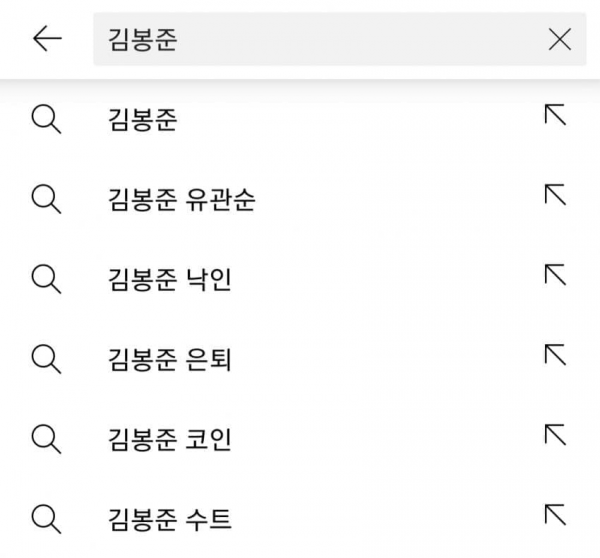Fill query using arrow beside 김봉준
This screenshot has width=600, height=558.
555,114
